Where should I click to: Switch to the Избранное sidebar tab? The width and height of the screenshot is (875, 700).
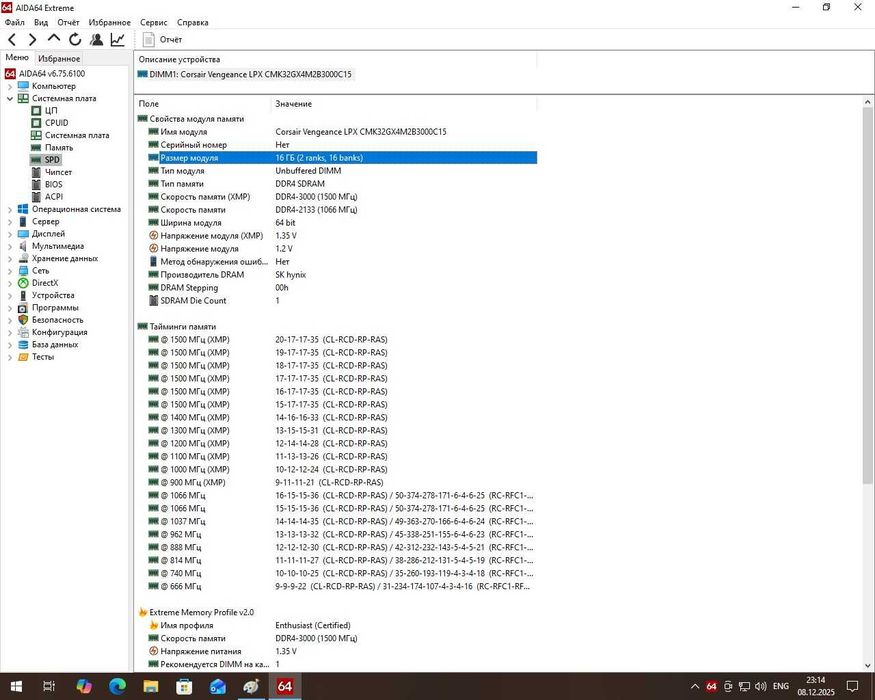(x=59, y=59)
